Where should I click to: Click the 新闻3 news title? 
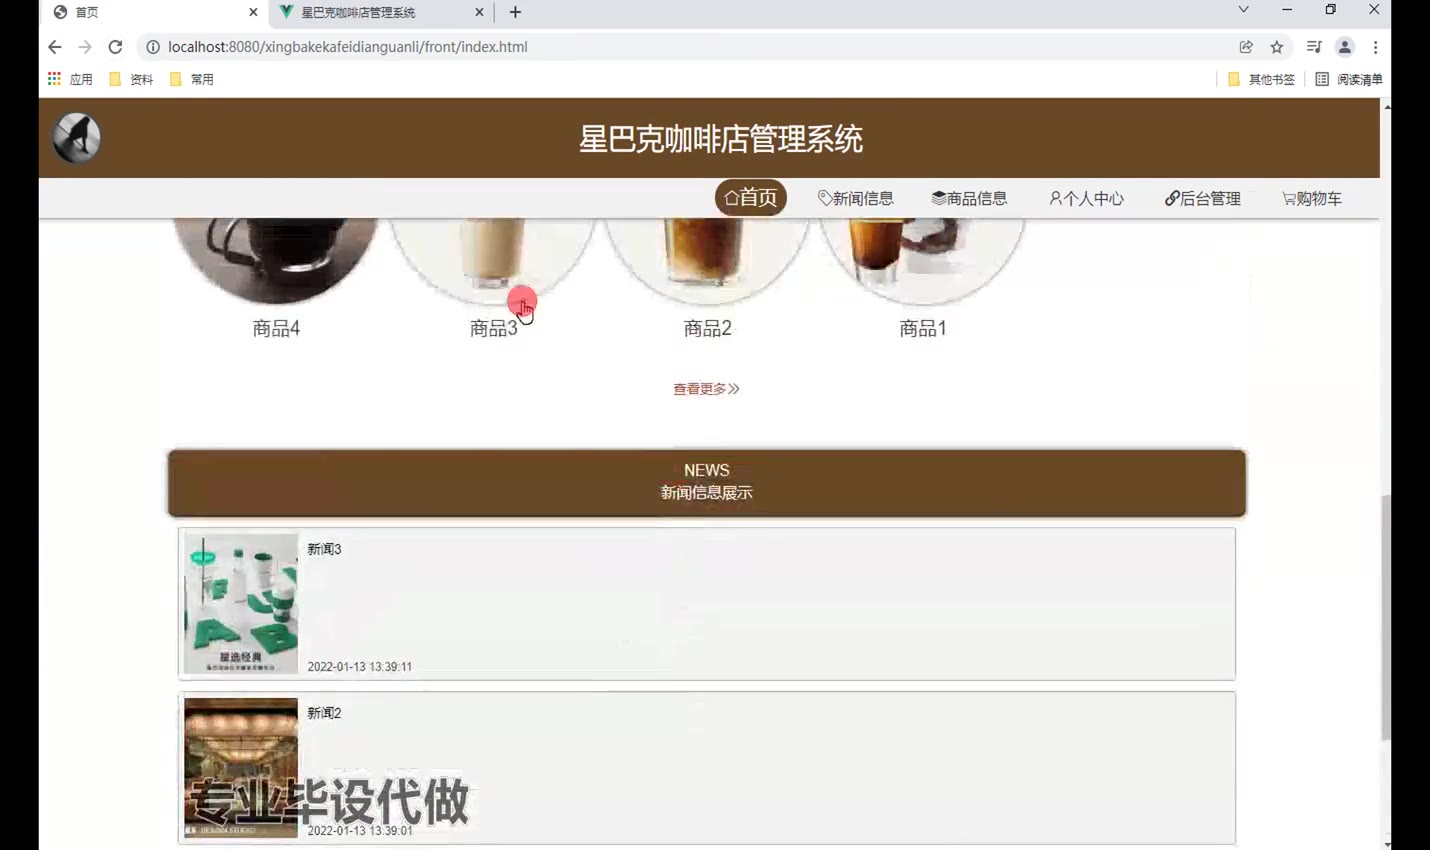click(x=324, y=549)
